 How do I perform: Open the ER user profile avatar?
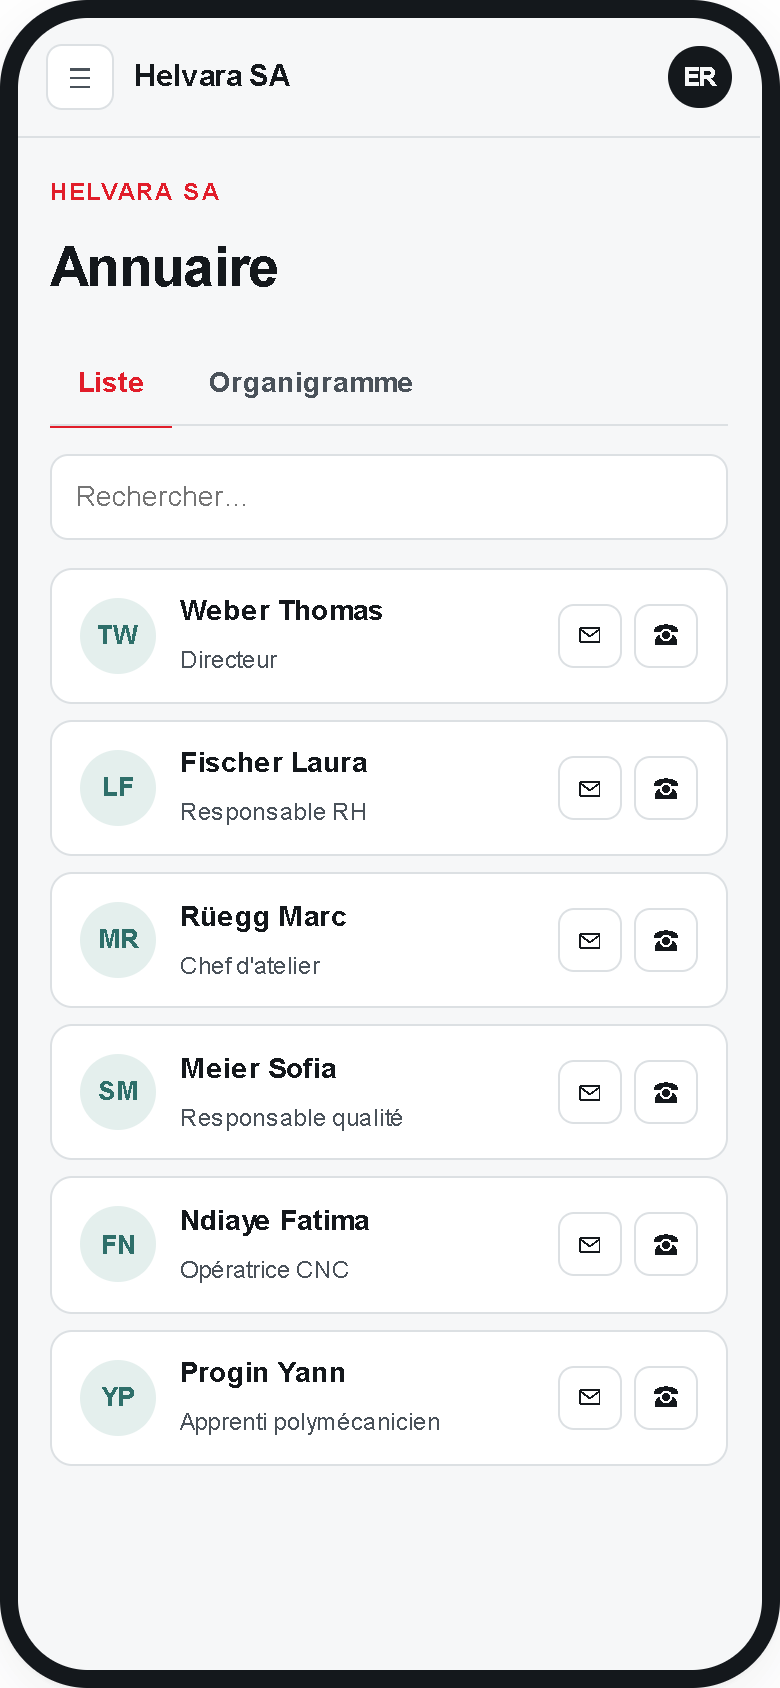(x=700, y=77)
